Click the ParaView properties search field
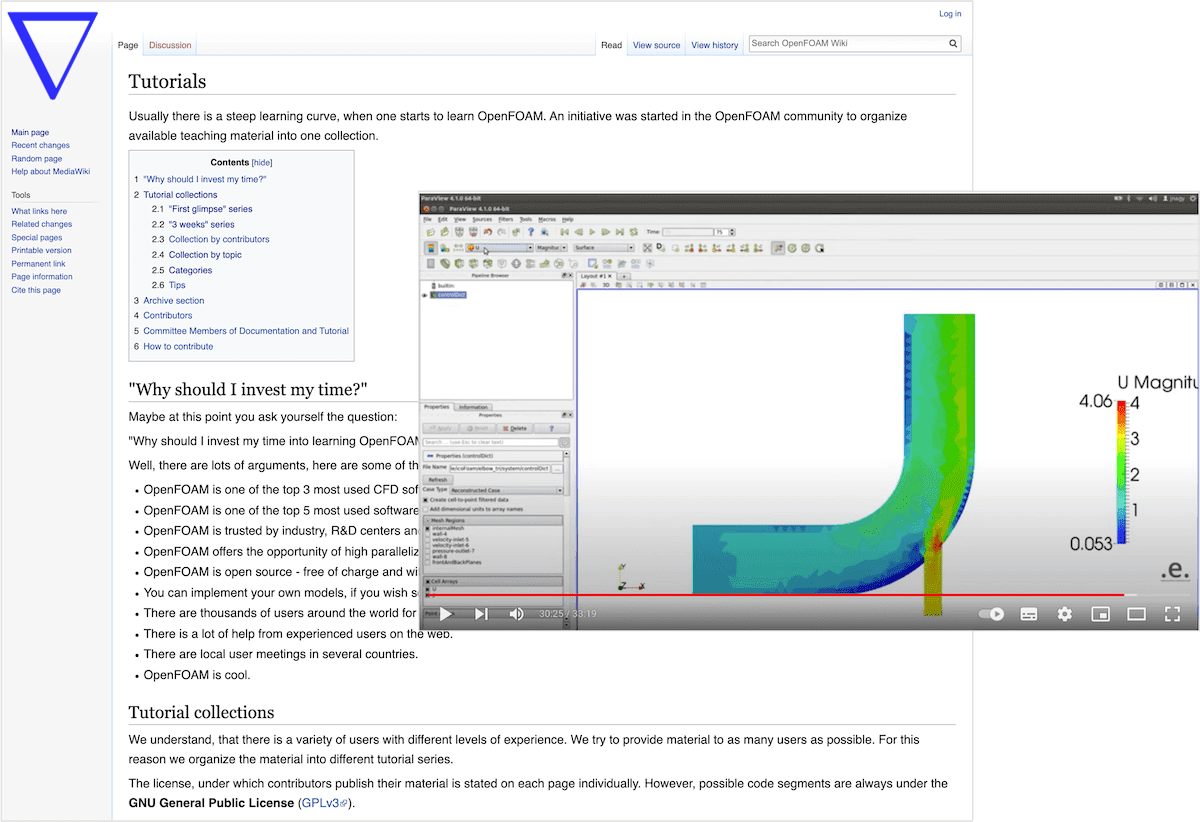 tap(490, 442)
